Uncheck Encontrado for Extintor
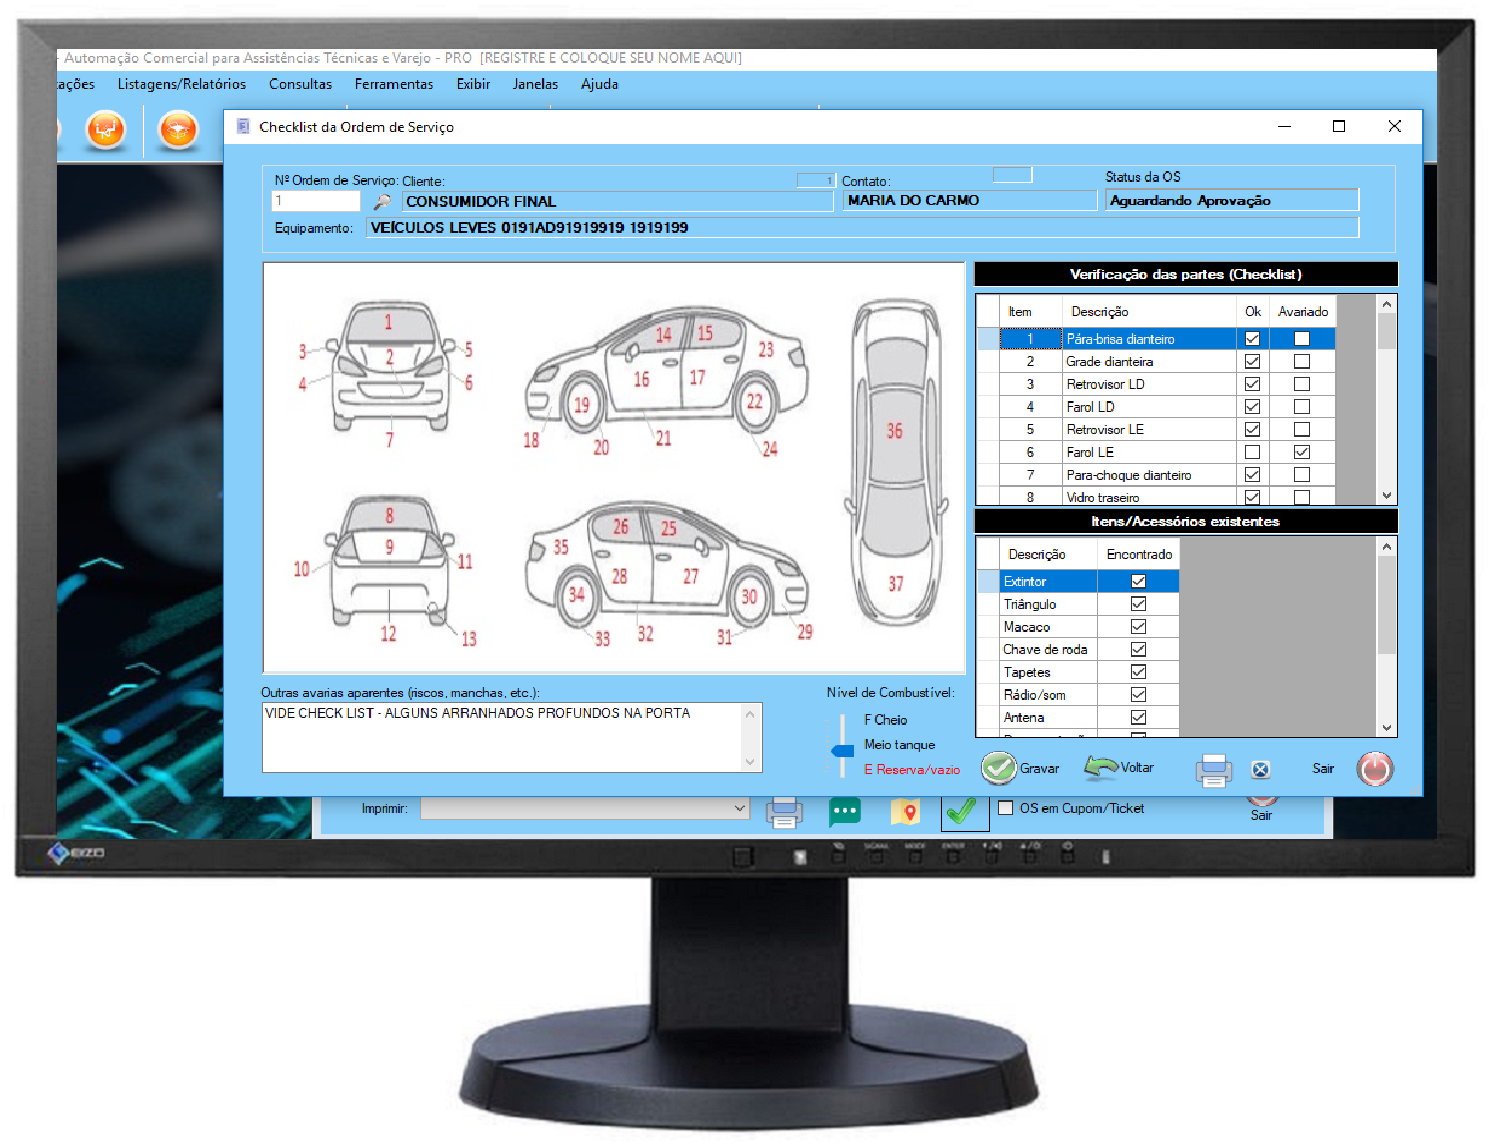 pyautogui.click(x=1136, y=580)
